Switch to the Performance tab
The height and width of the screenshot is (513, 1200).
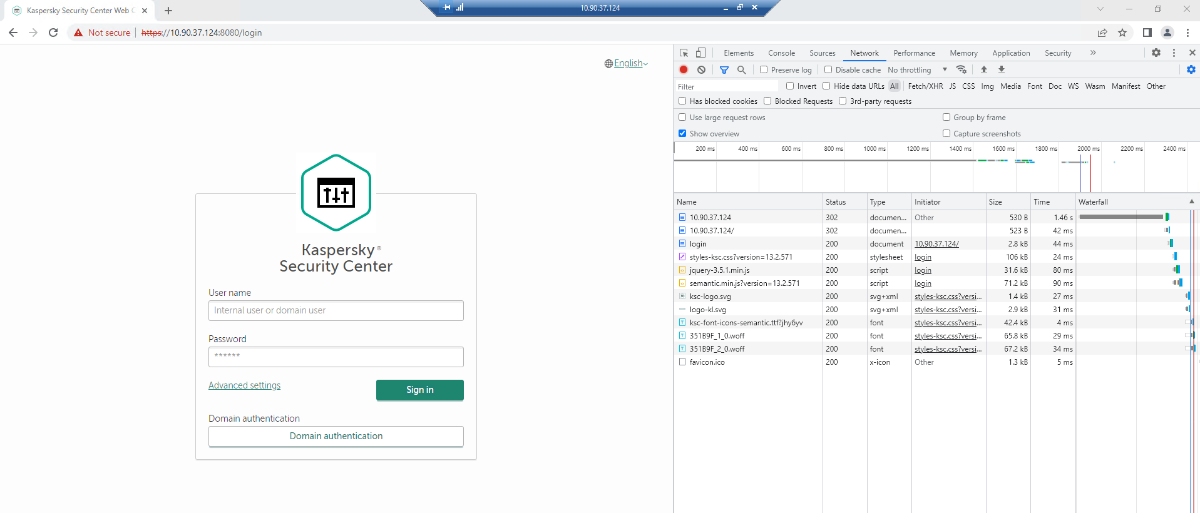(x=914, y=53)
